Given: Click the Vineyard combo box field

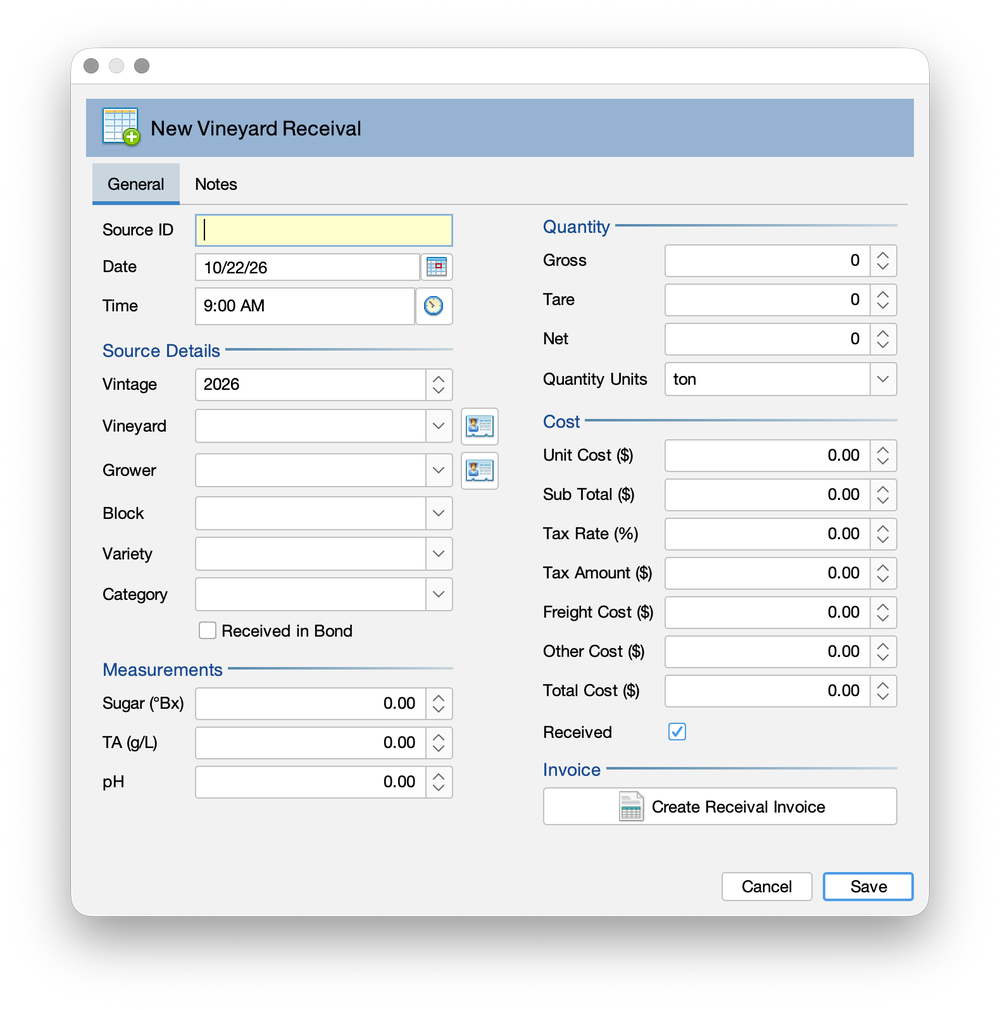Looking at the screenshot, I should (311, 426).
